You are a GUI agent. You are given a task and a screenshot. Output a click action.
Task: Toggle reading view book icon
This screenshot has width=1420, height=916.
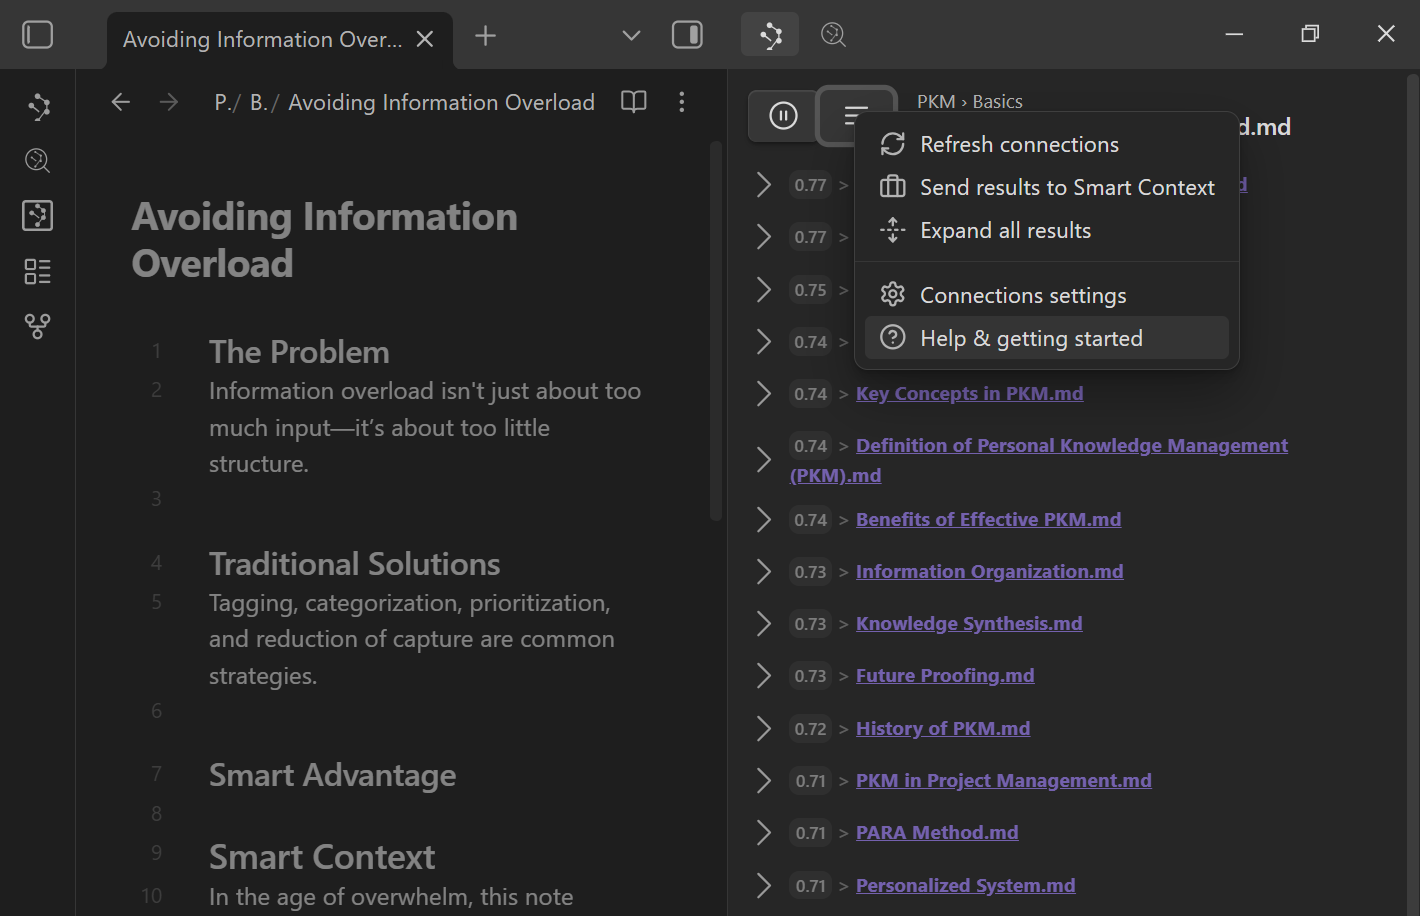[x=633, y=102]
